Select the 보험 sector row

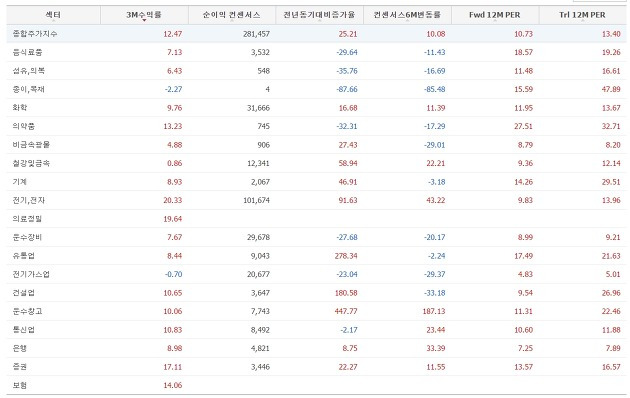click(x=316, y=385)
